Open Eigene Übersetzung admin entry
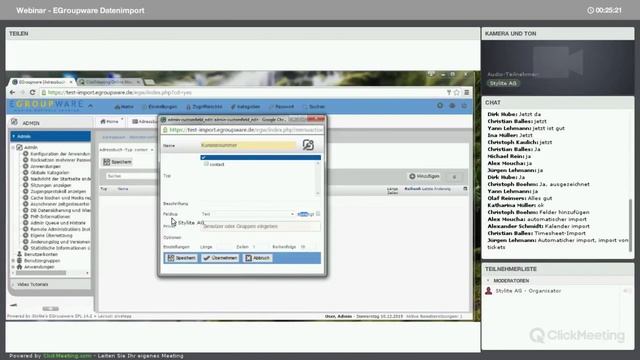640x360 pixels. tap(48, 236)
